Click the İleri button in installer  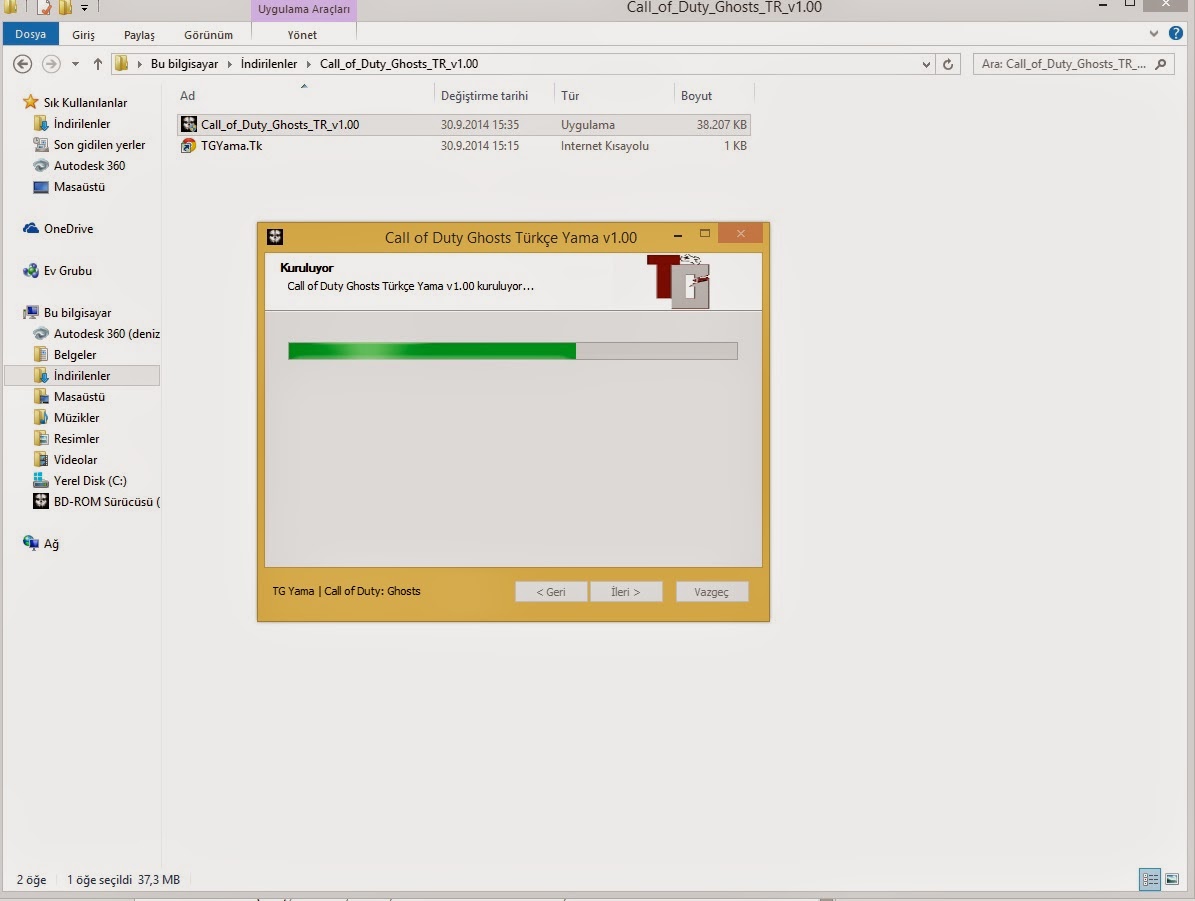click(x=626, y=592)
